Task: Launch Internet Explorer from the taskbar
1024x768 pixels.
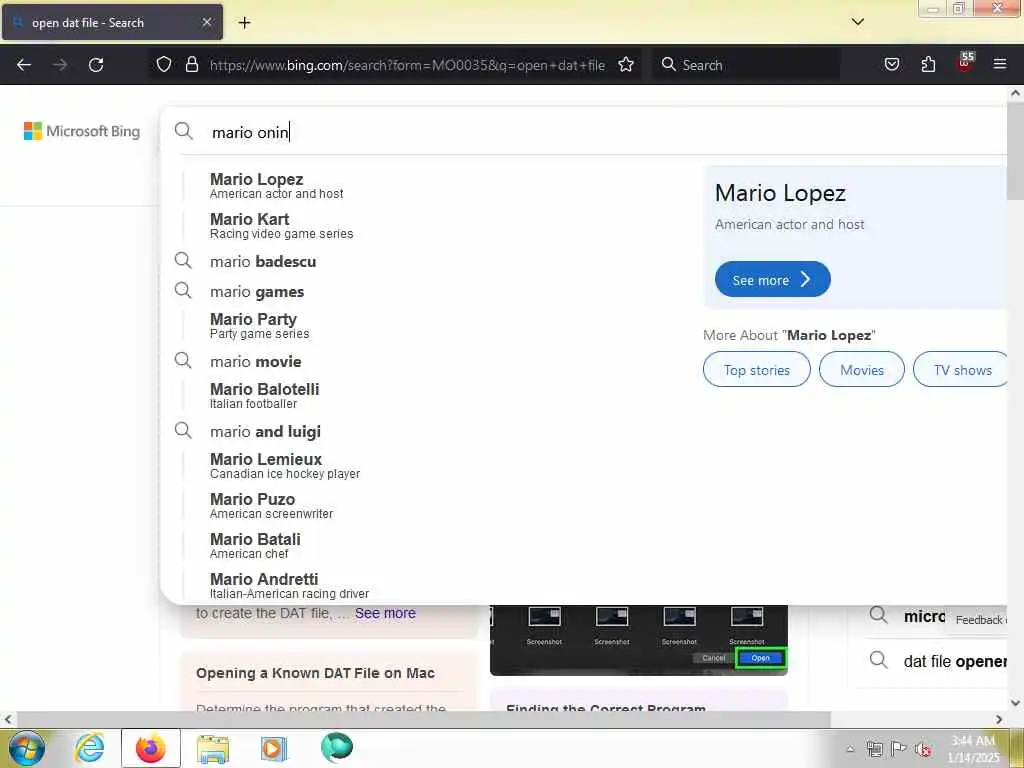Action: pyautogui.click(x=89, y=748)
